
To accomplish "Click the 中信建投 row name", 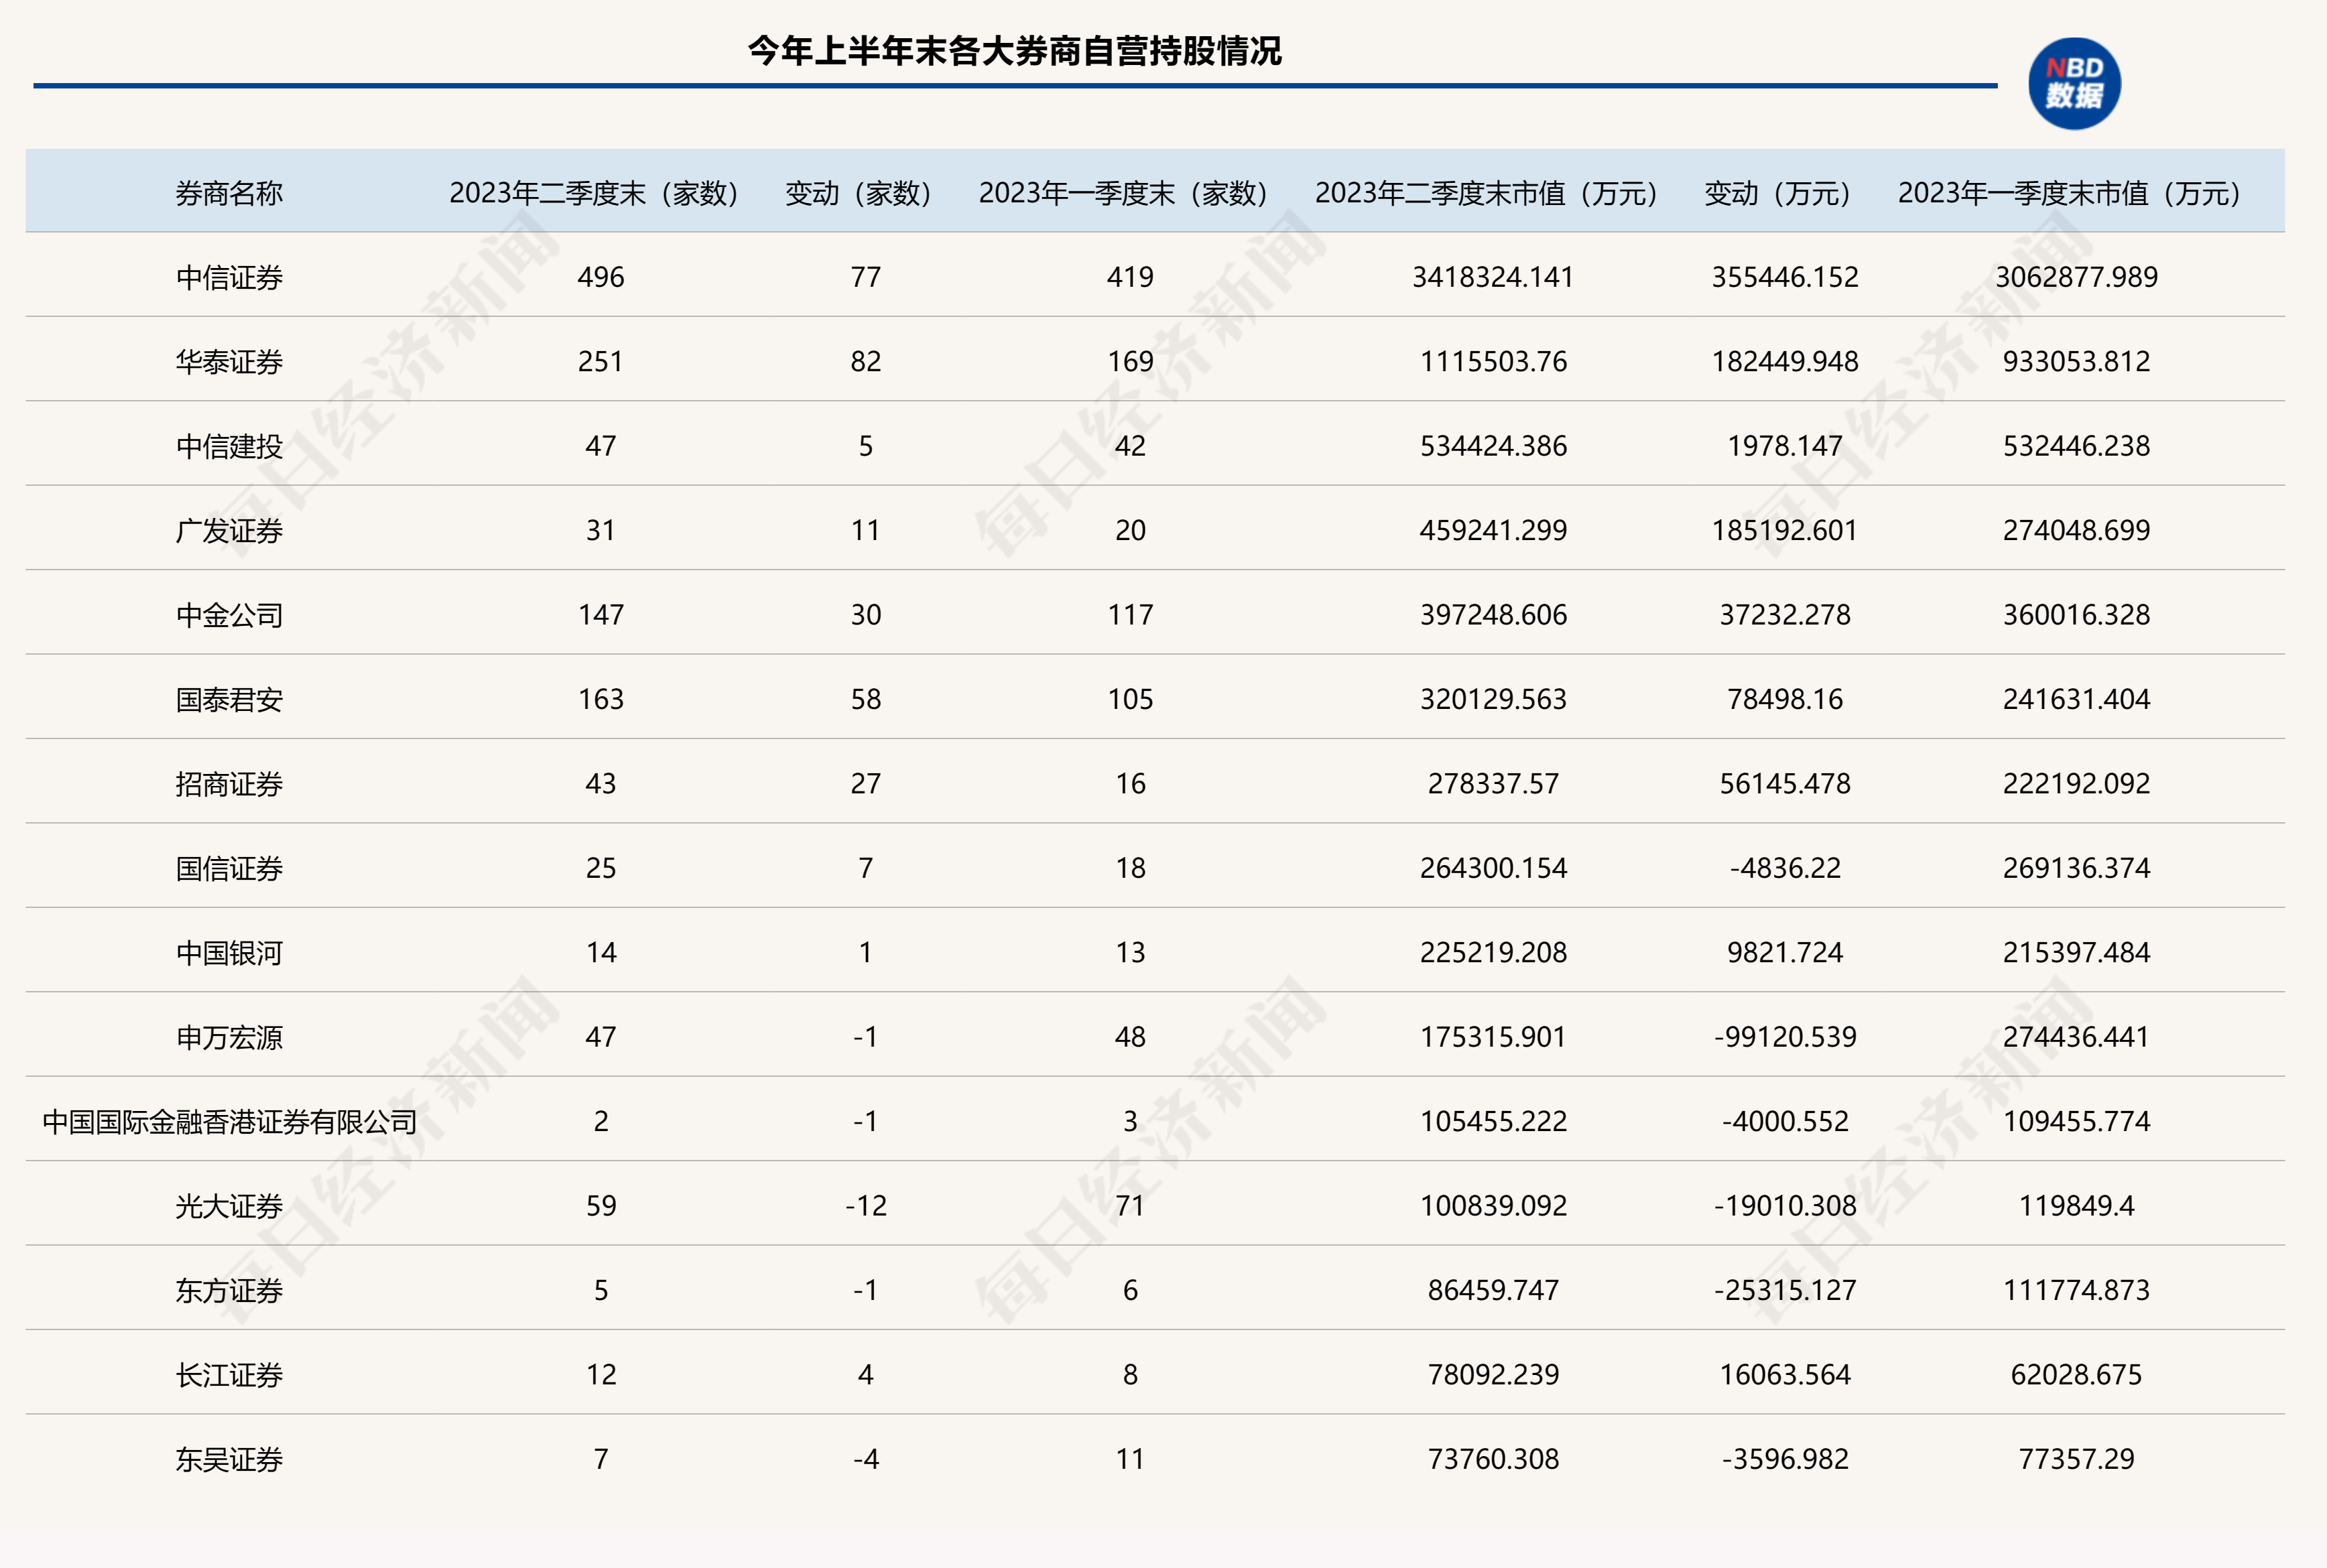I will click(229, 446).
